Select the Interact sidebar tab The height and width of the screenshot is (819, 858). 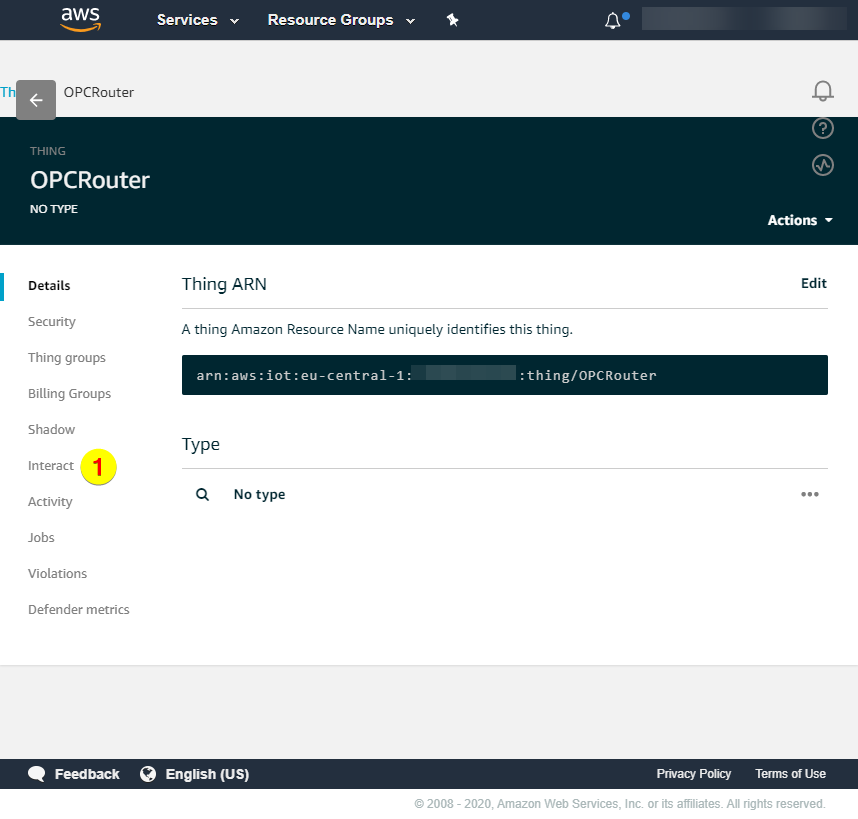coord(51,466)
